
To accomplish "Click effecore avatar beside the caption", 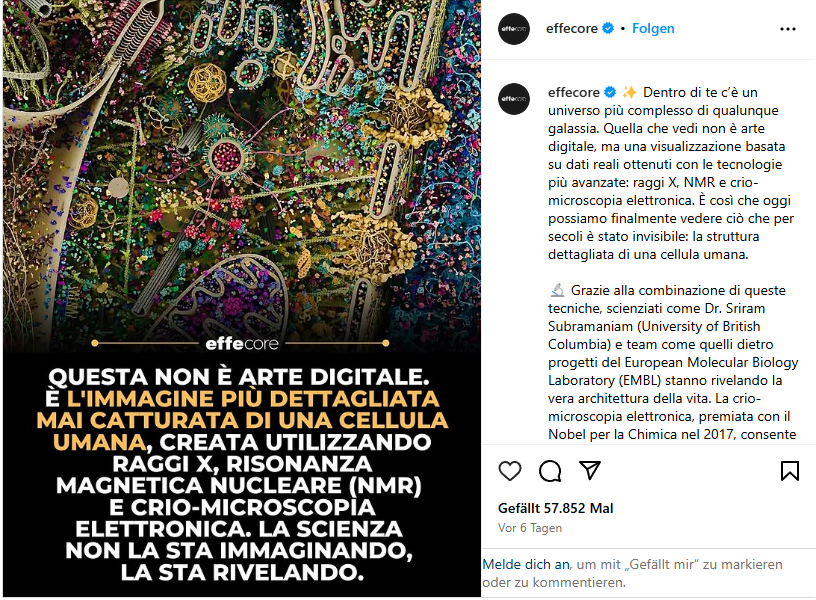I will [514, 98].
